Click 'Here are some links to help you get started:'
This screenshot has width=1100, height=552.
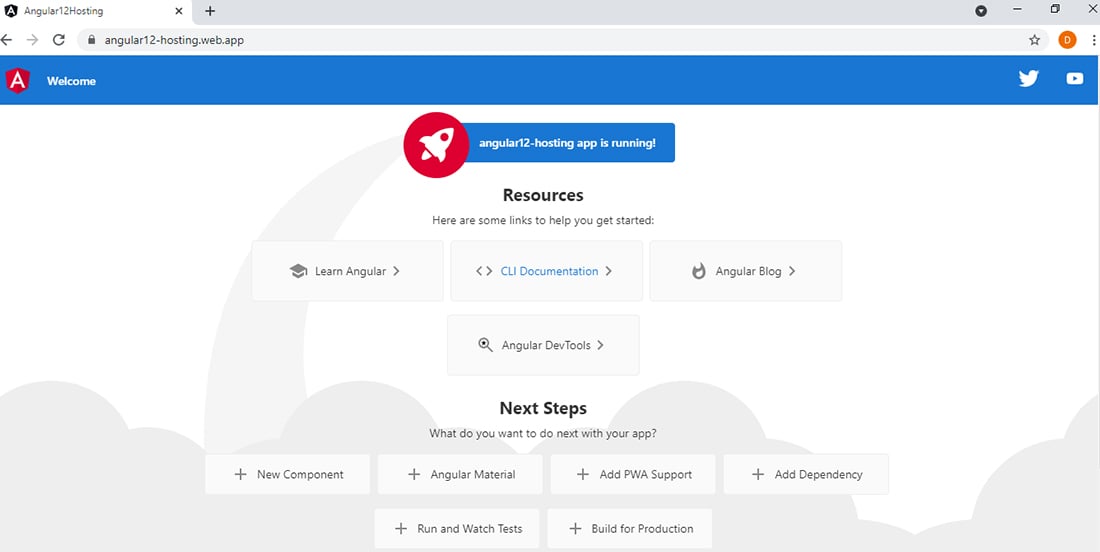tap(543, 220)
